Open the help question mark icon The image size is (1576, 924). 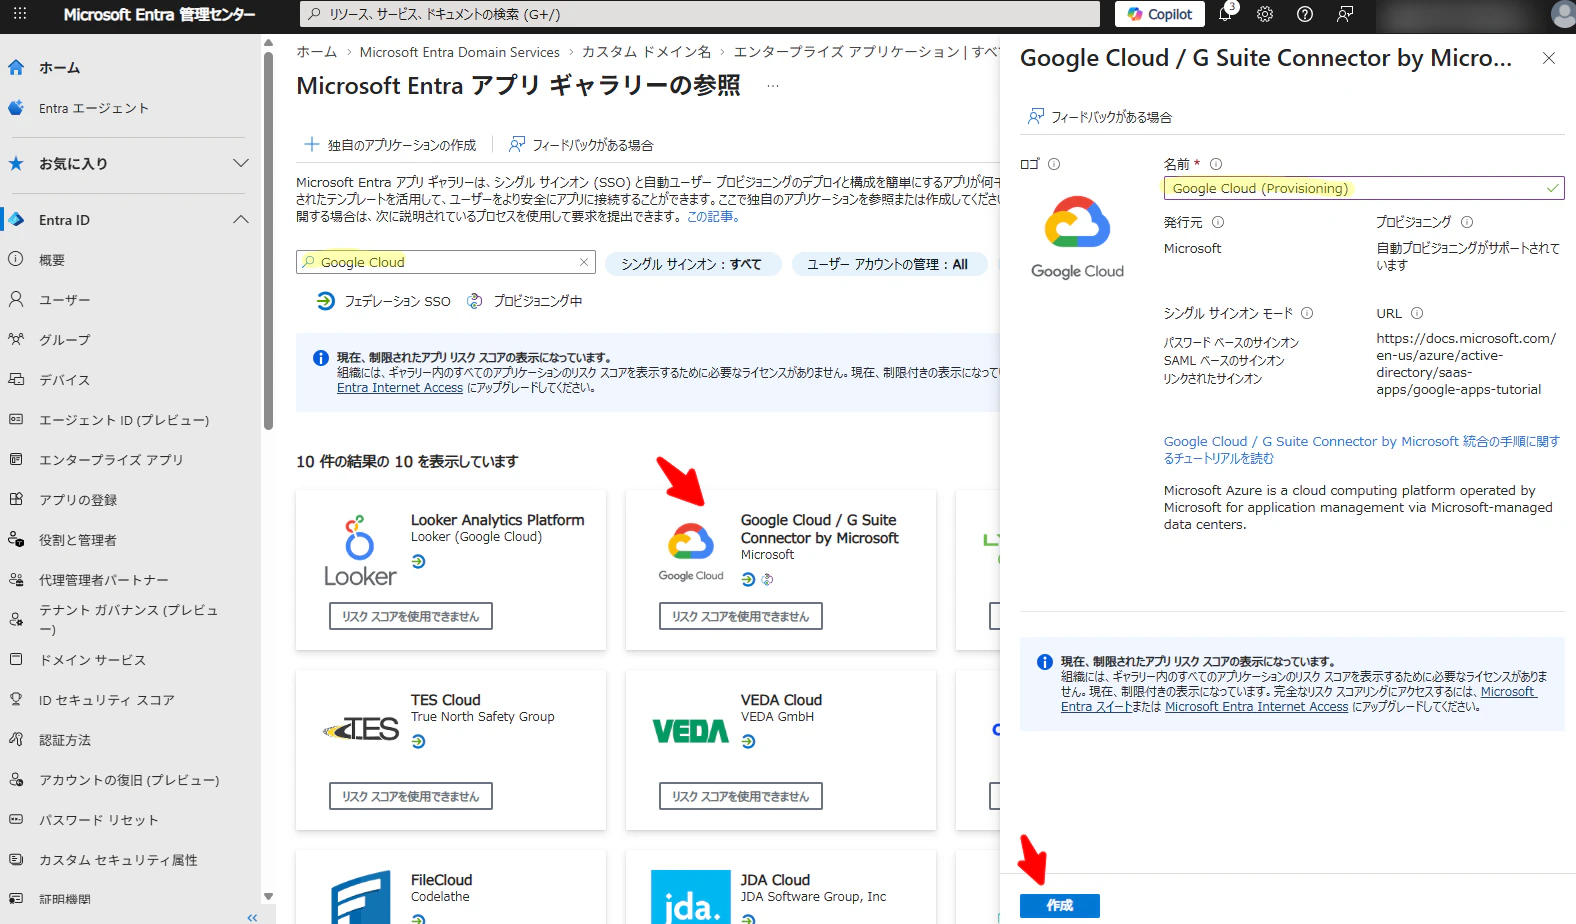[1305, 14]
